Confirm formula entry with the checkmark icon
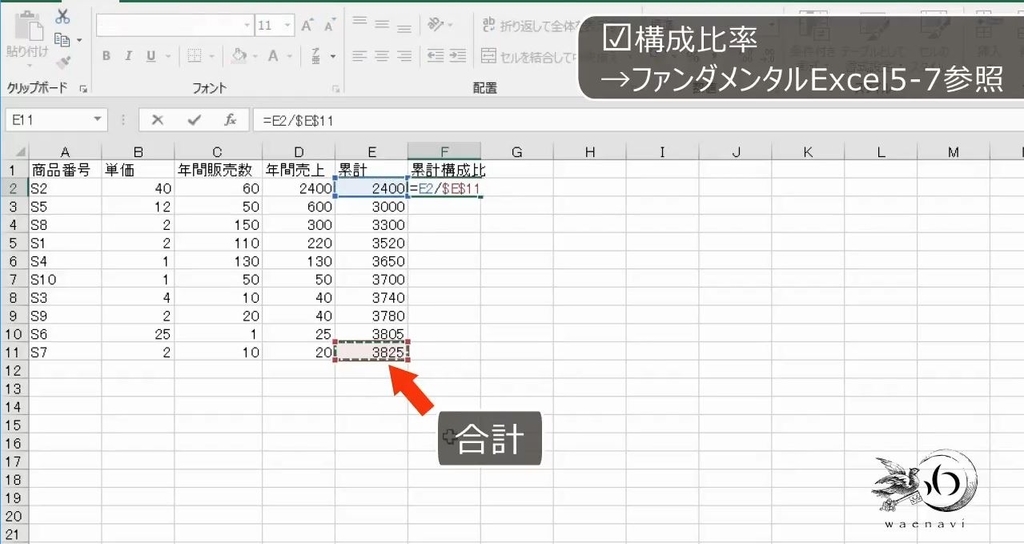 click(x=193, y=120)
